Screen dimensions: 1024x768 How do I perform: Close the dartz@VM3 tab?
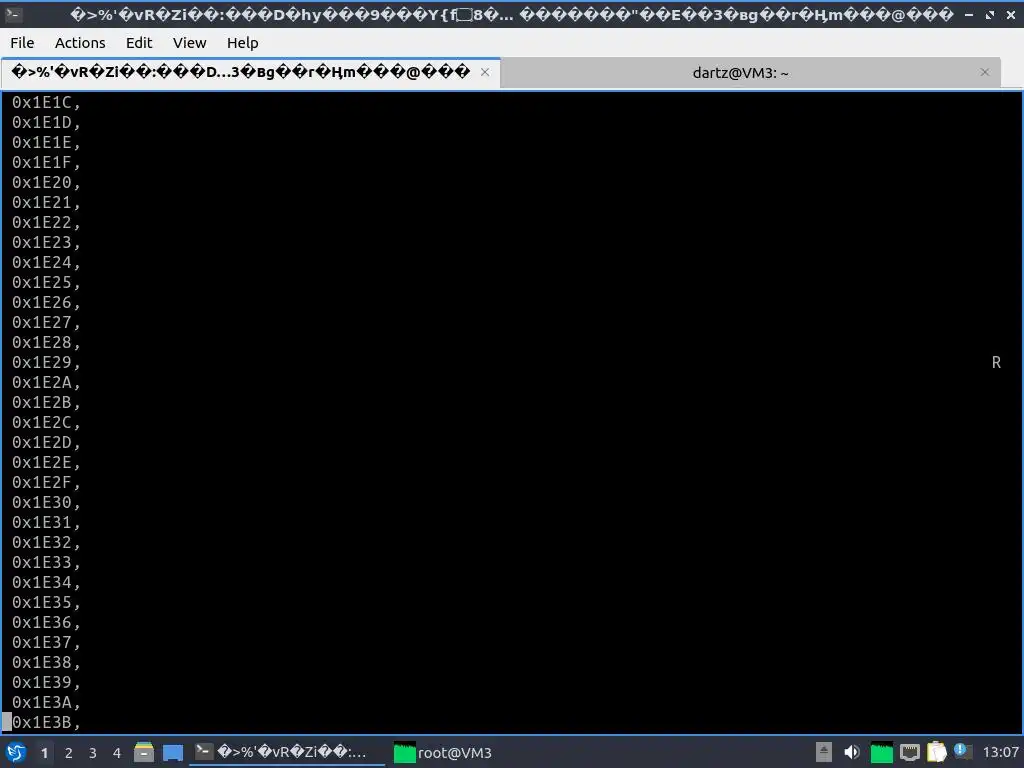point(985,72)
